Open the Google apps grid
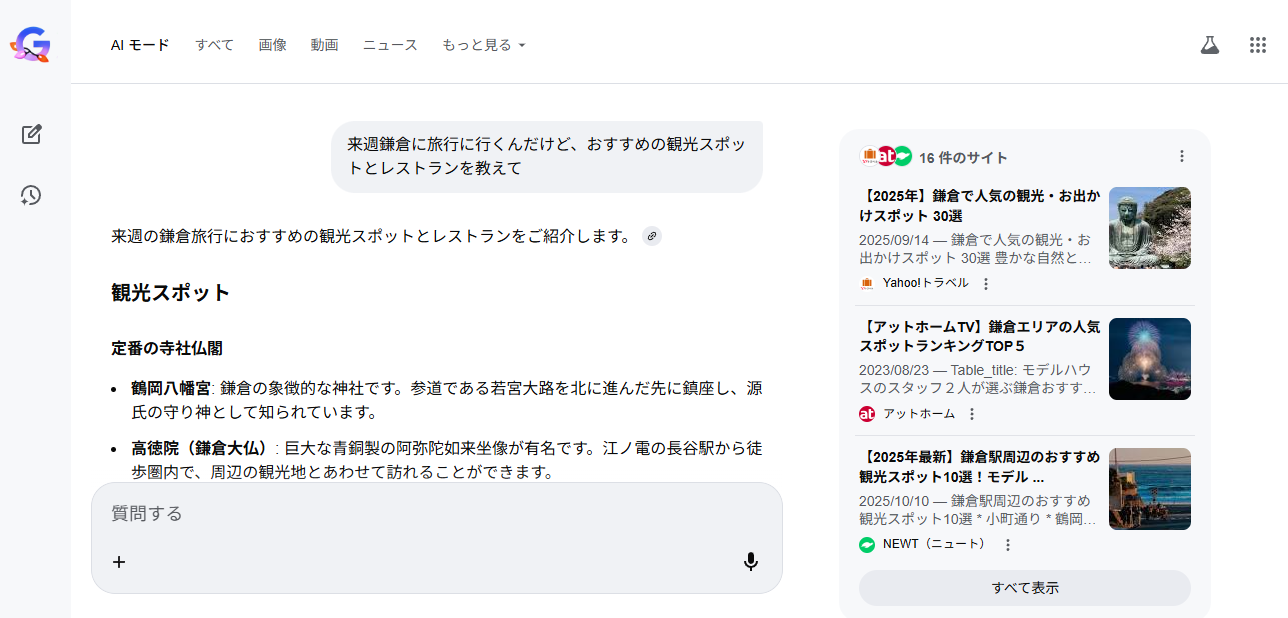This screenshot has height=618, width=1288. click(x=1258, y=45)
